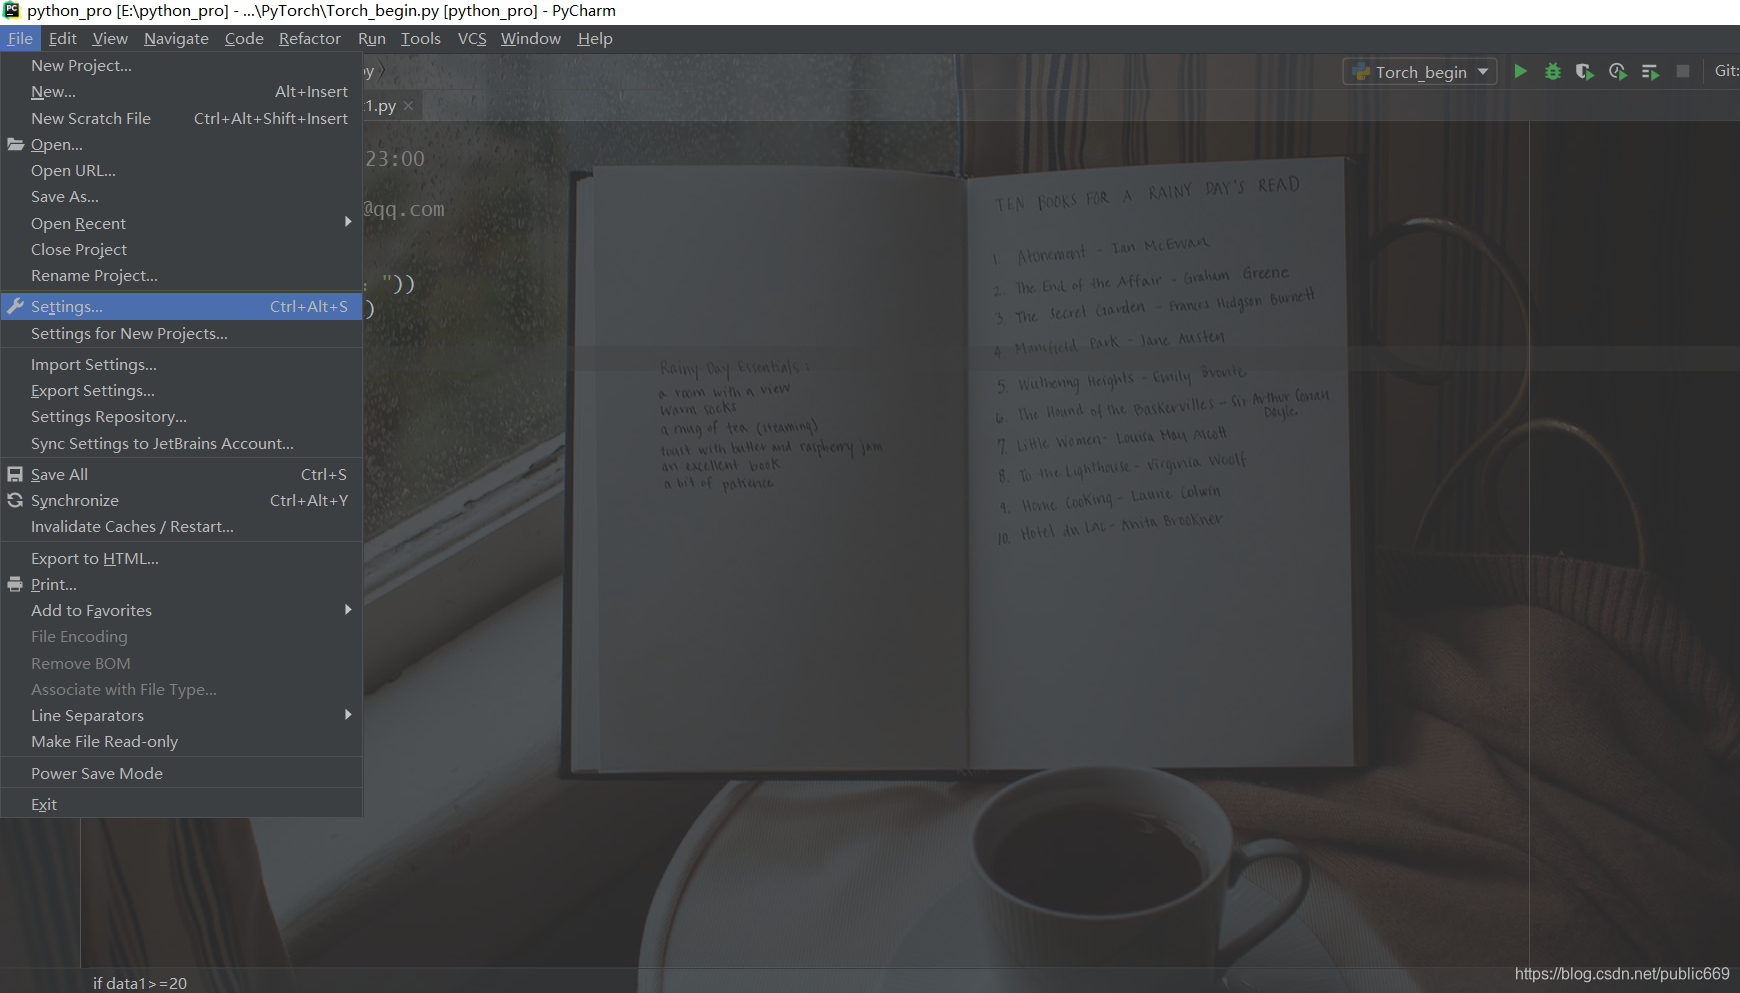Select Open URL... menu entry
Image resolution: width=1740 pixels, height=993 pixels.
point(181,170)
